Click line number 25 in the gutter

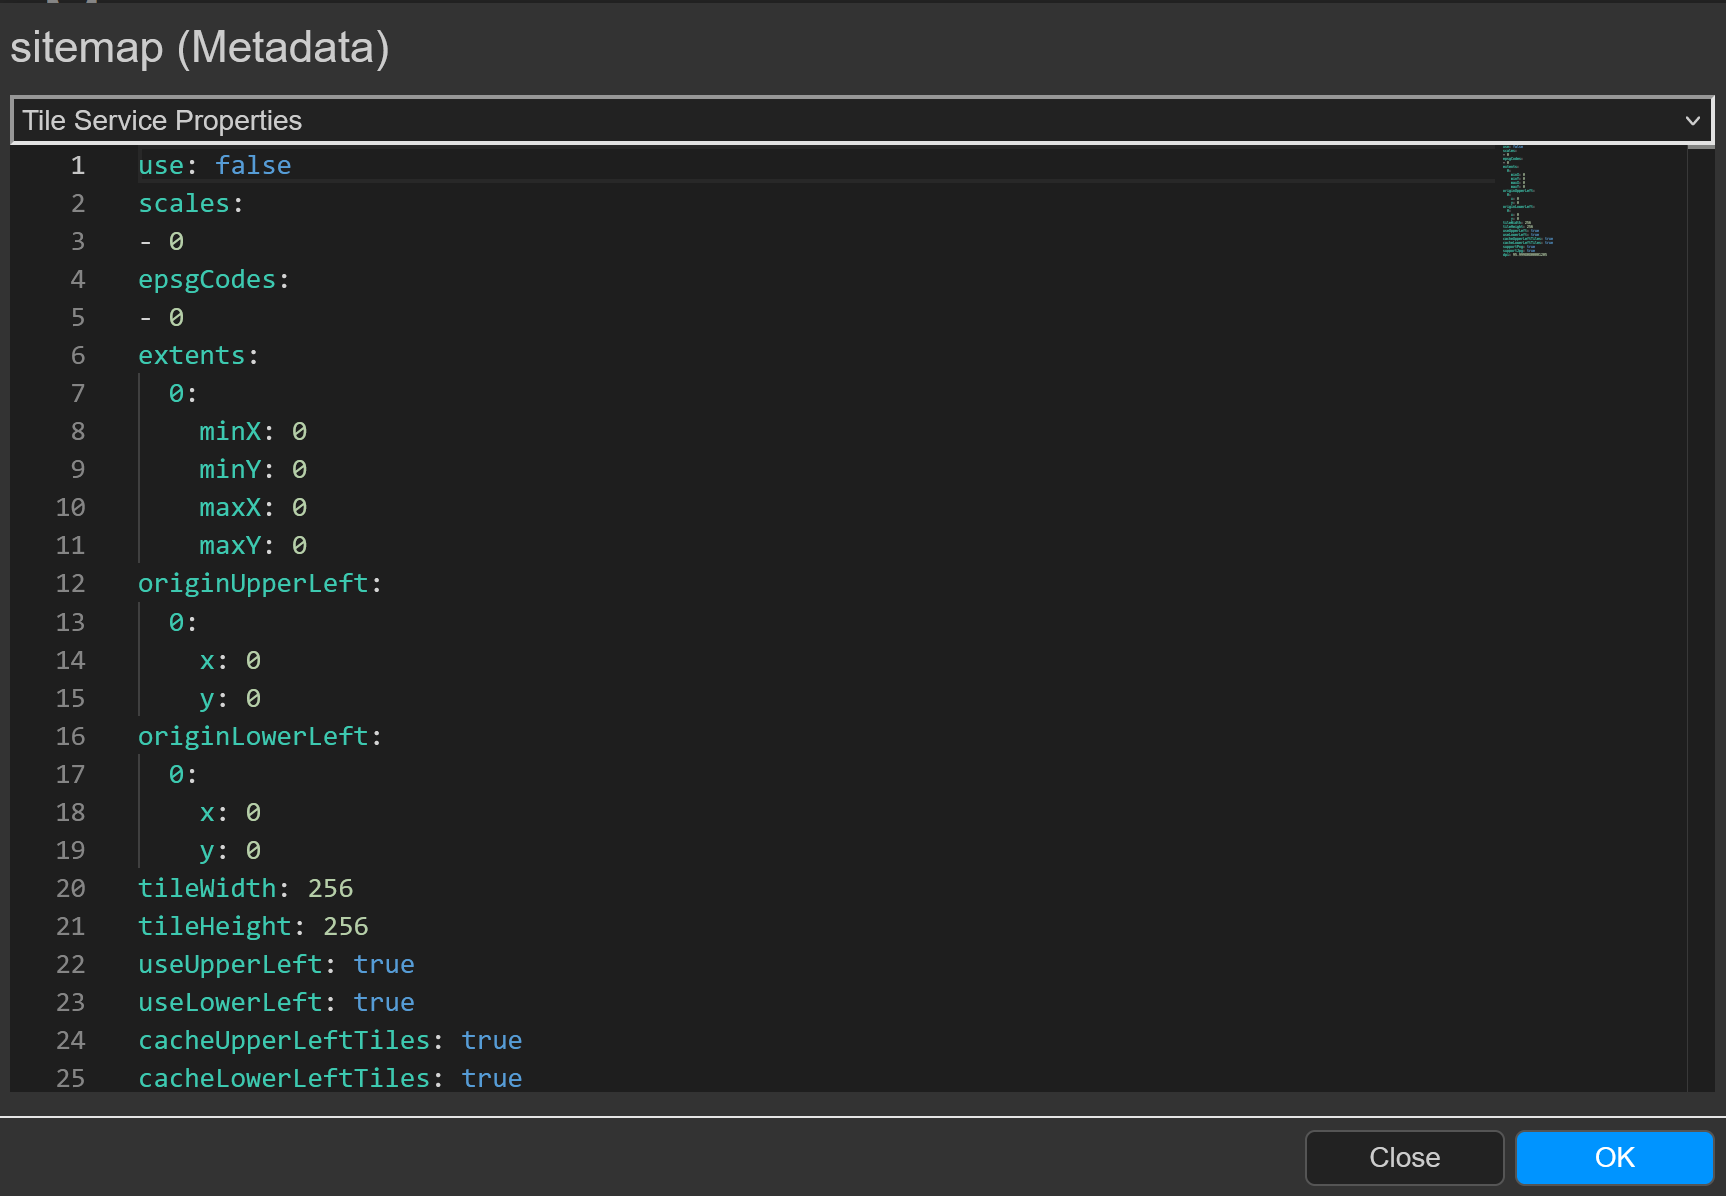[70, 1078]
